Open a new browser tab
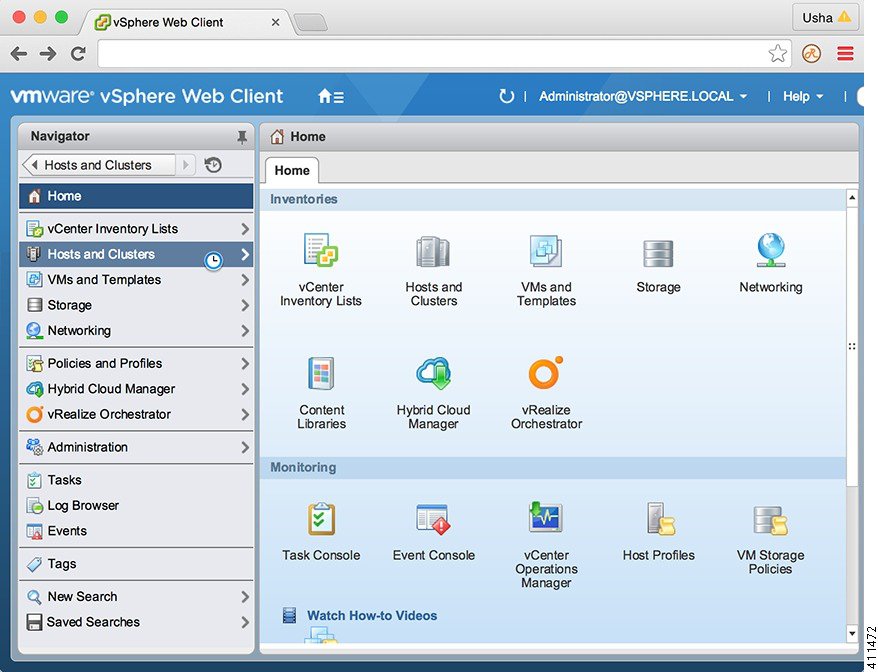 click(311, 22)
